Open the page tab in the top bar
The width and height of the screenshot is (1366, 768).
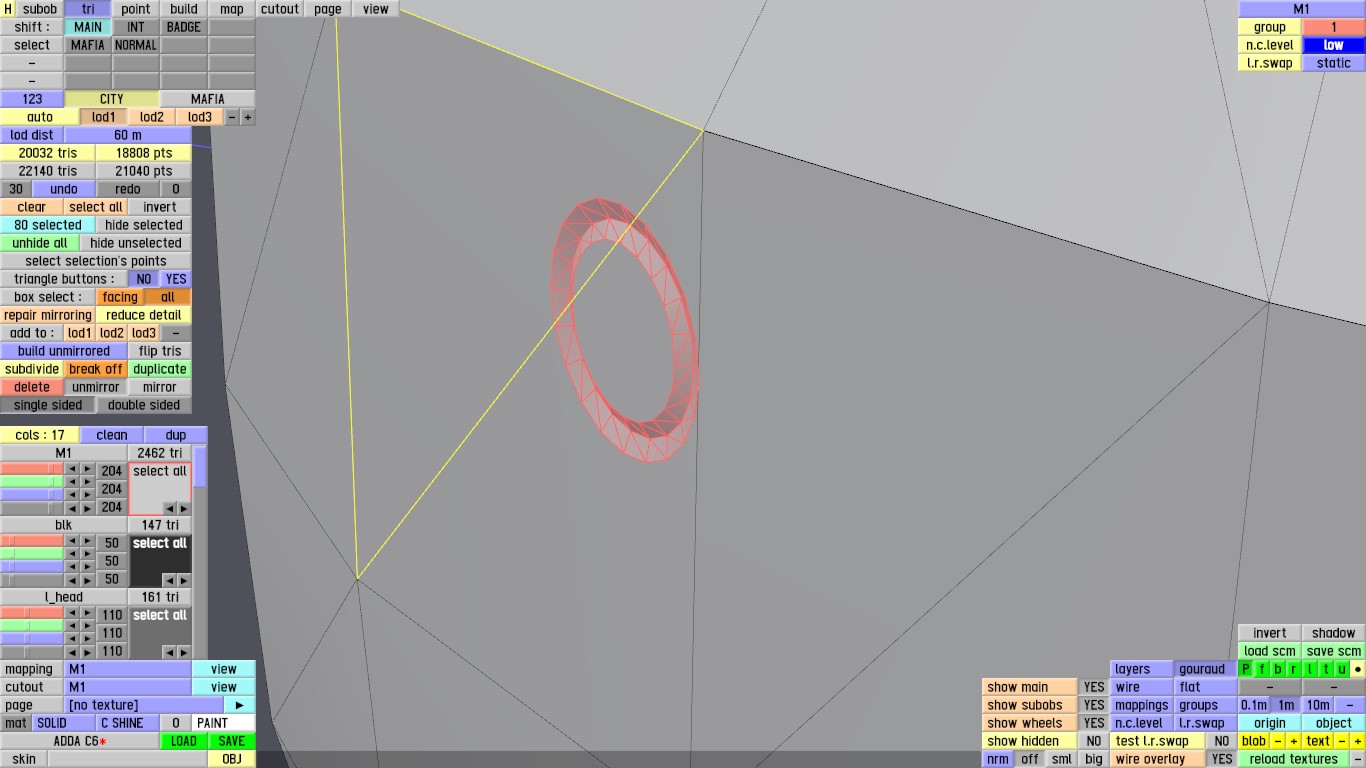pos(328,9)
